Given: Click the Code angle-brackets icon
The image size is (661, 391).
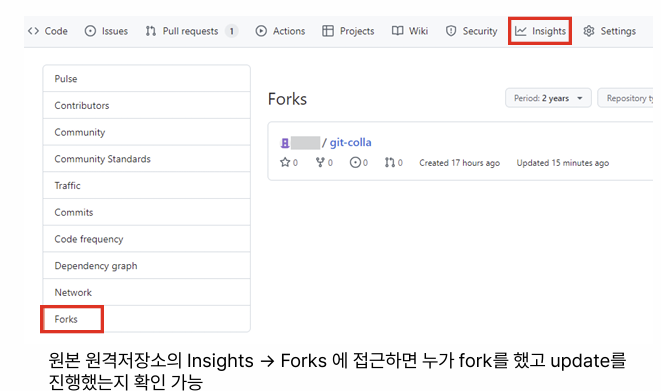Looking at the screenshot, I should (33, 31).
